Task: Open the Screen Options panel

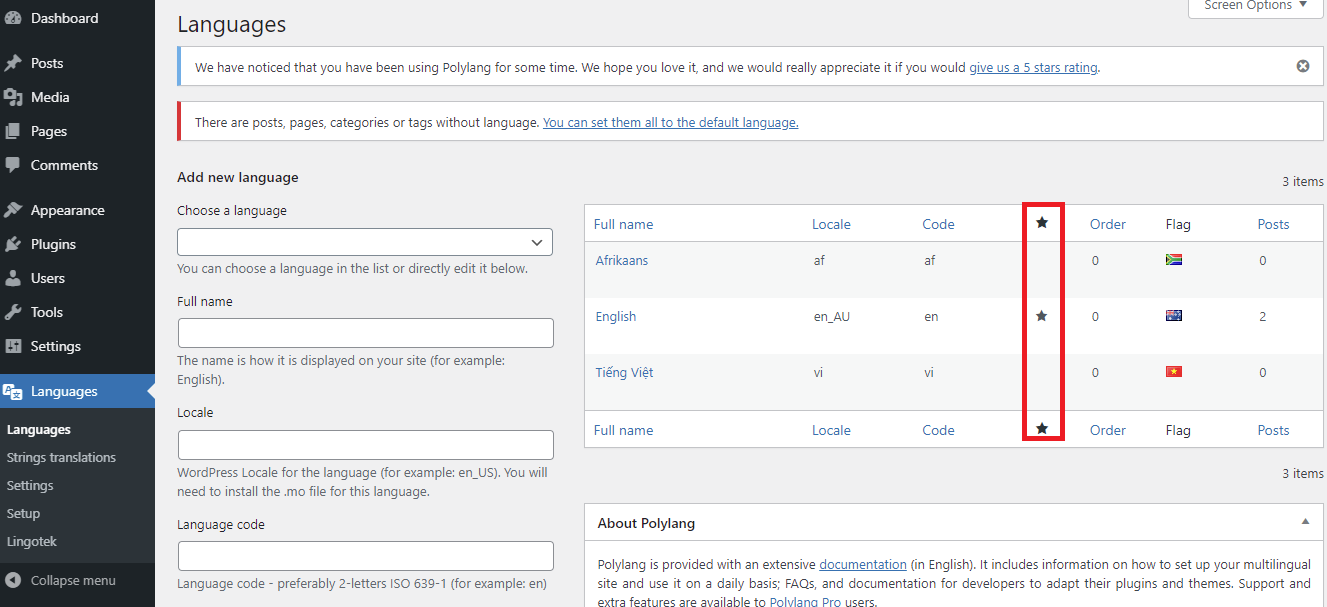Action: coord(1255,6)
